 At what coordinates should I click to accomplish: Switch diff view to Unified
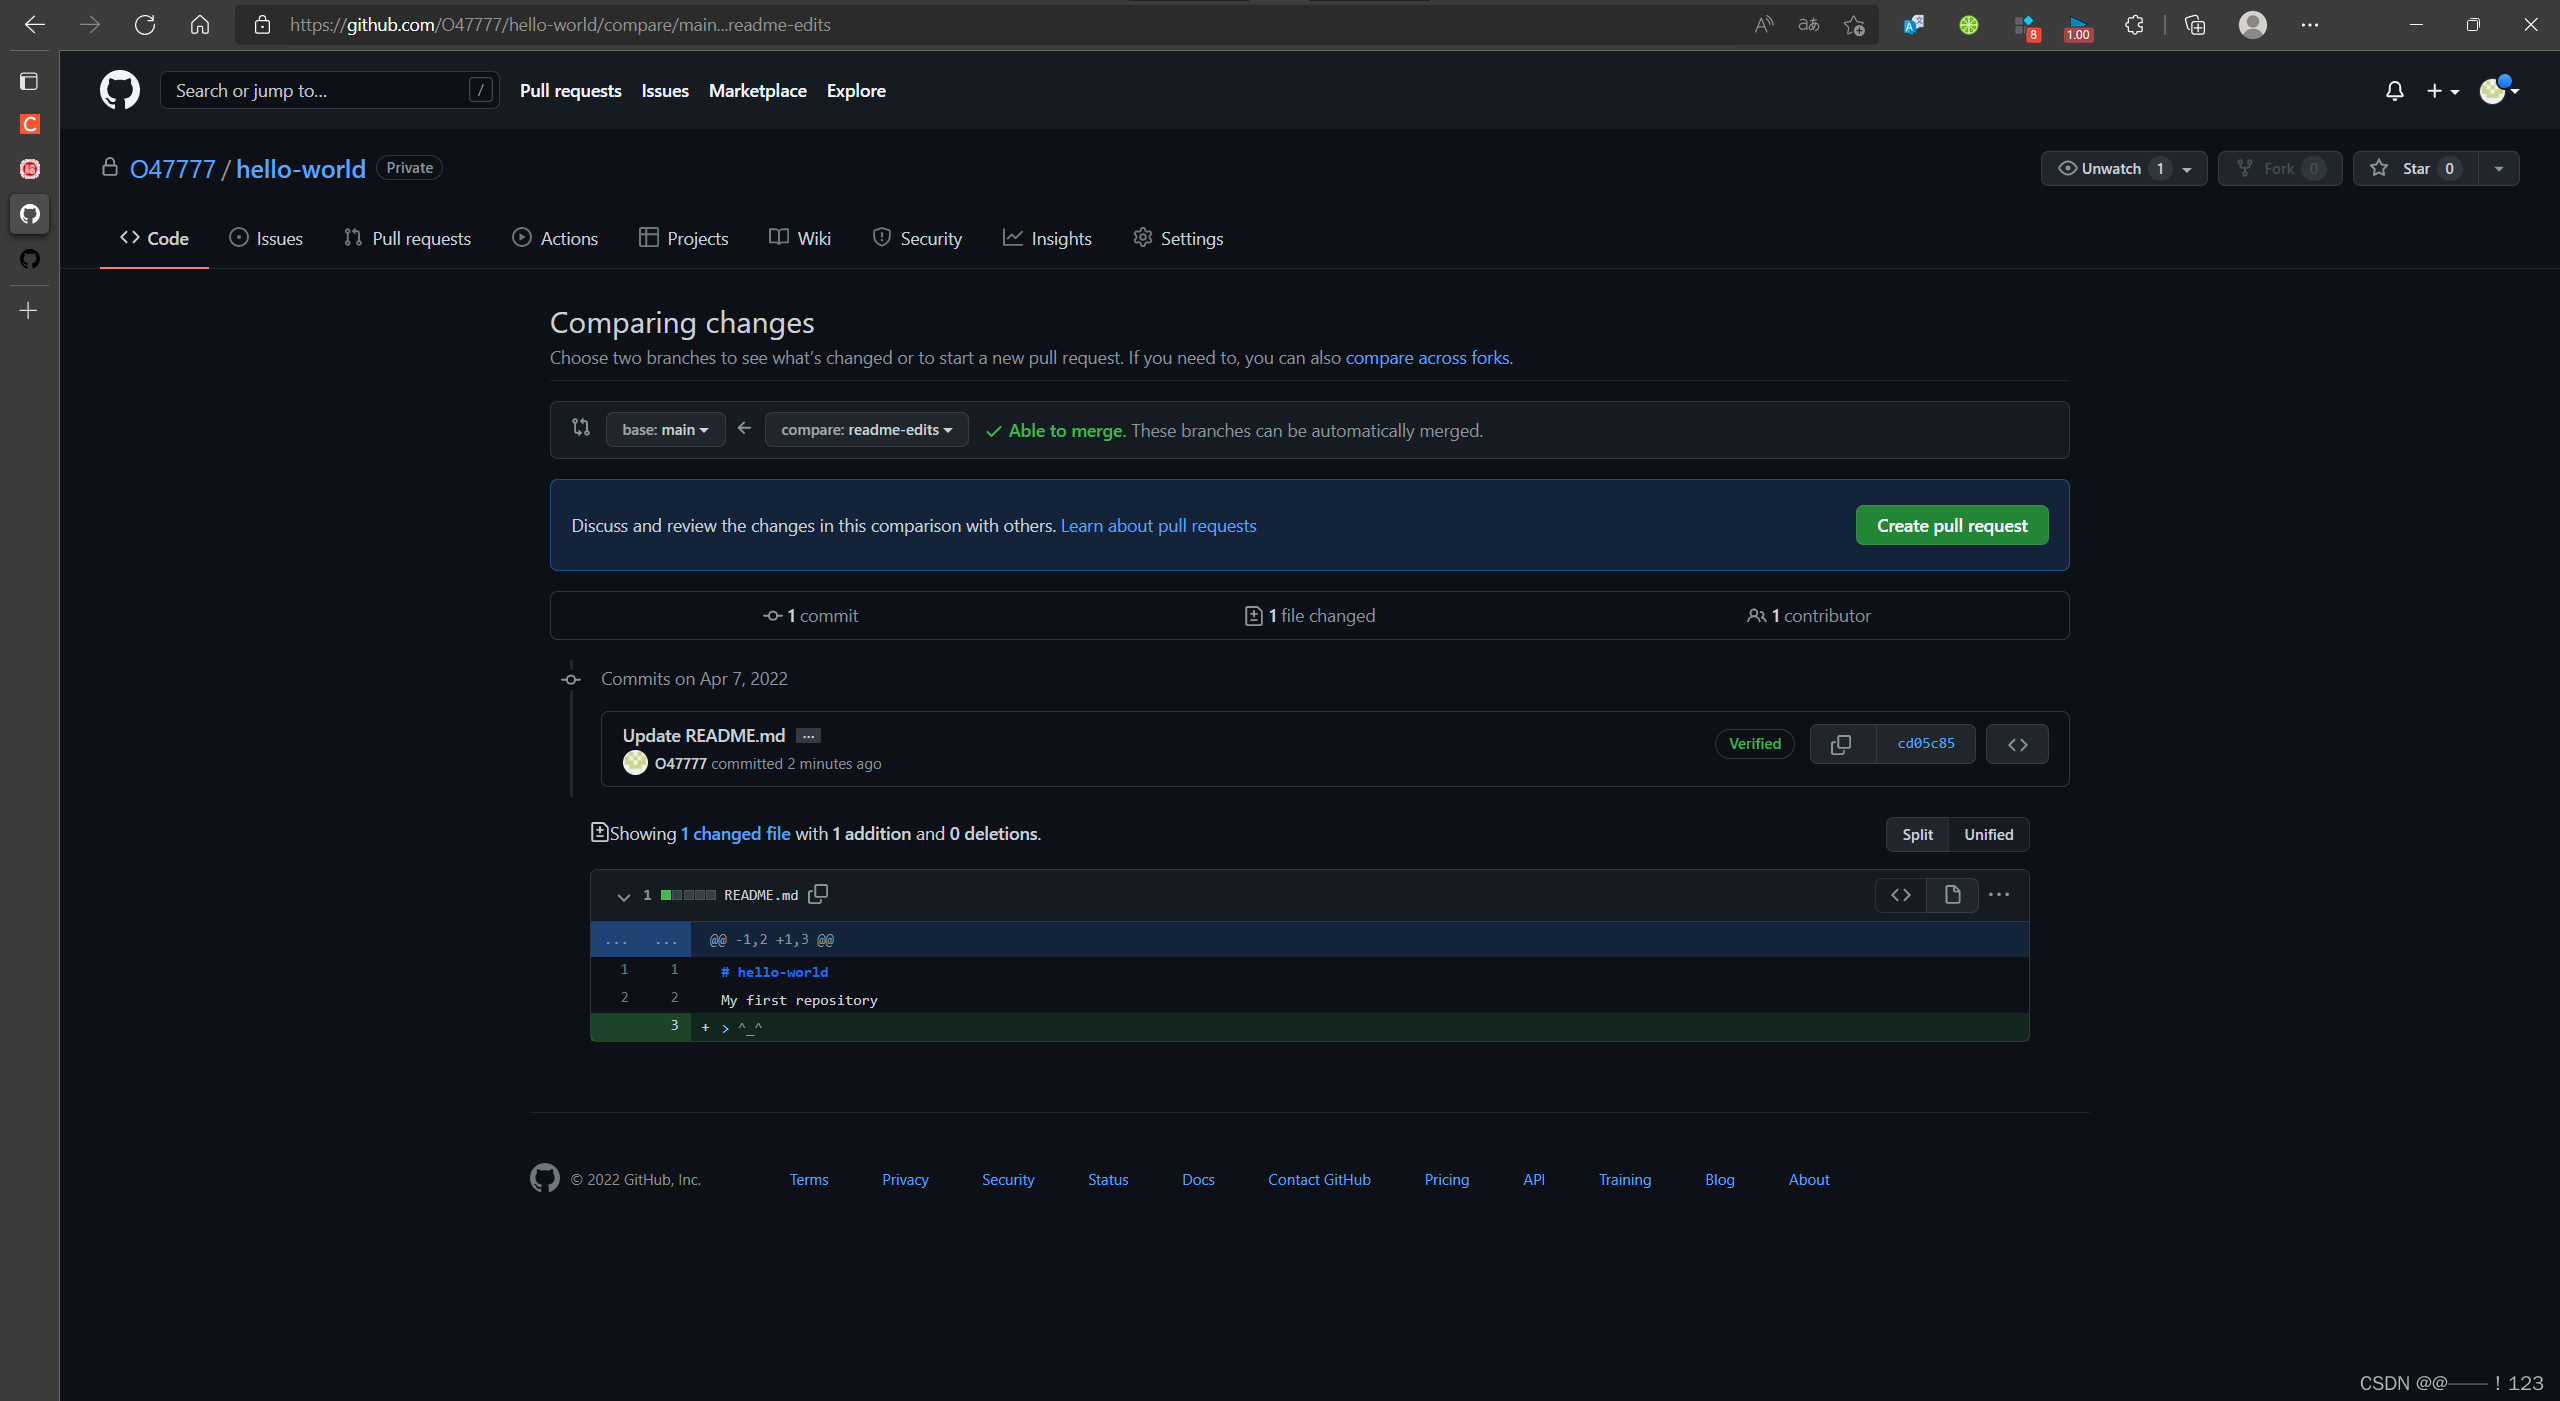[1988, 834]
